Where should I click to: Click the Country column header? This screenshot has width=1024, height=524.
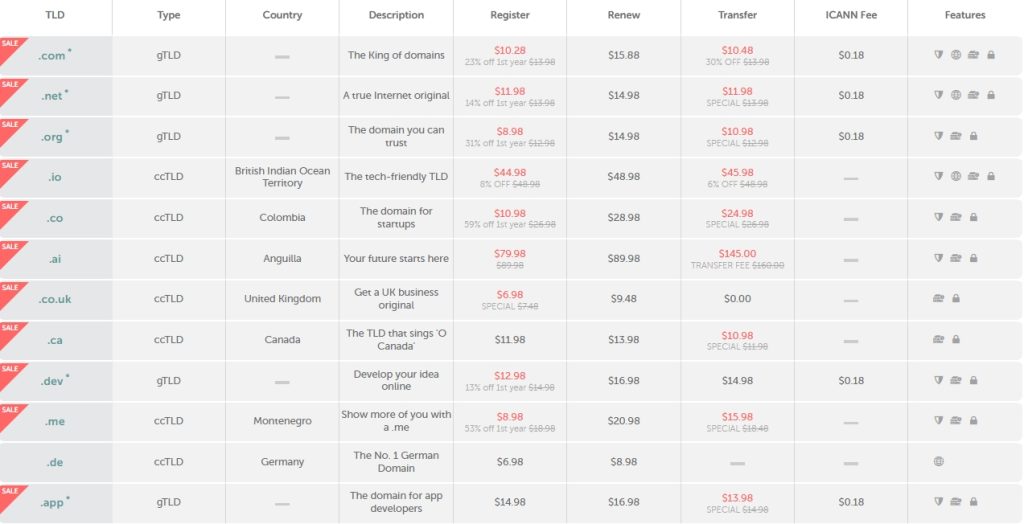(x=282, y=15)
